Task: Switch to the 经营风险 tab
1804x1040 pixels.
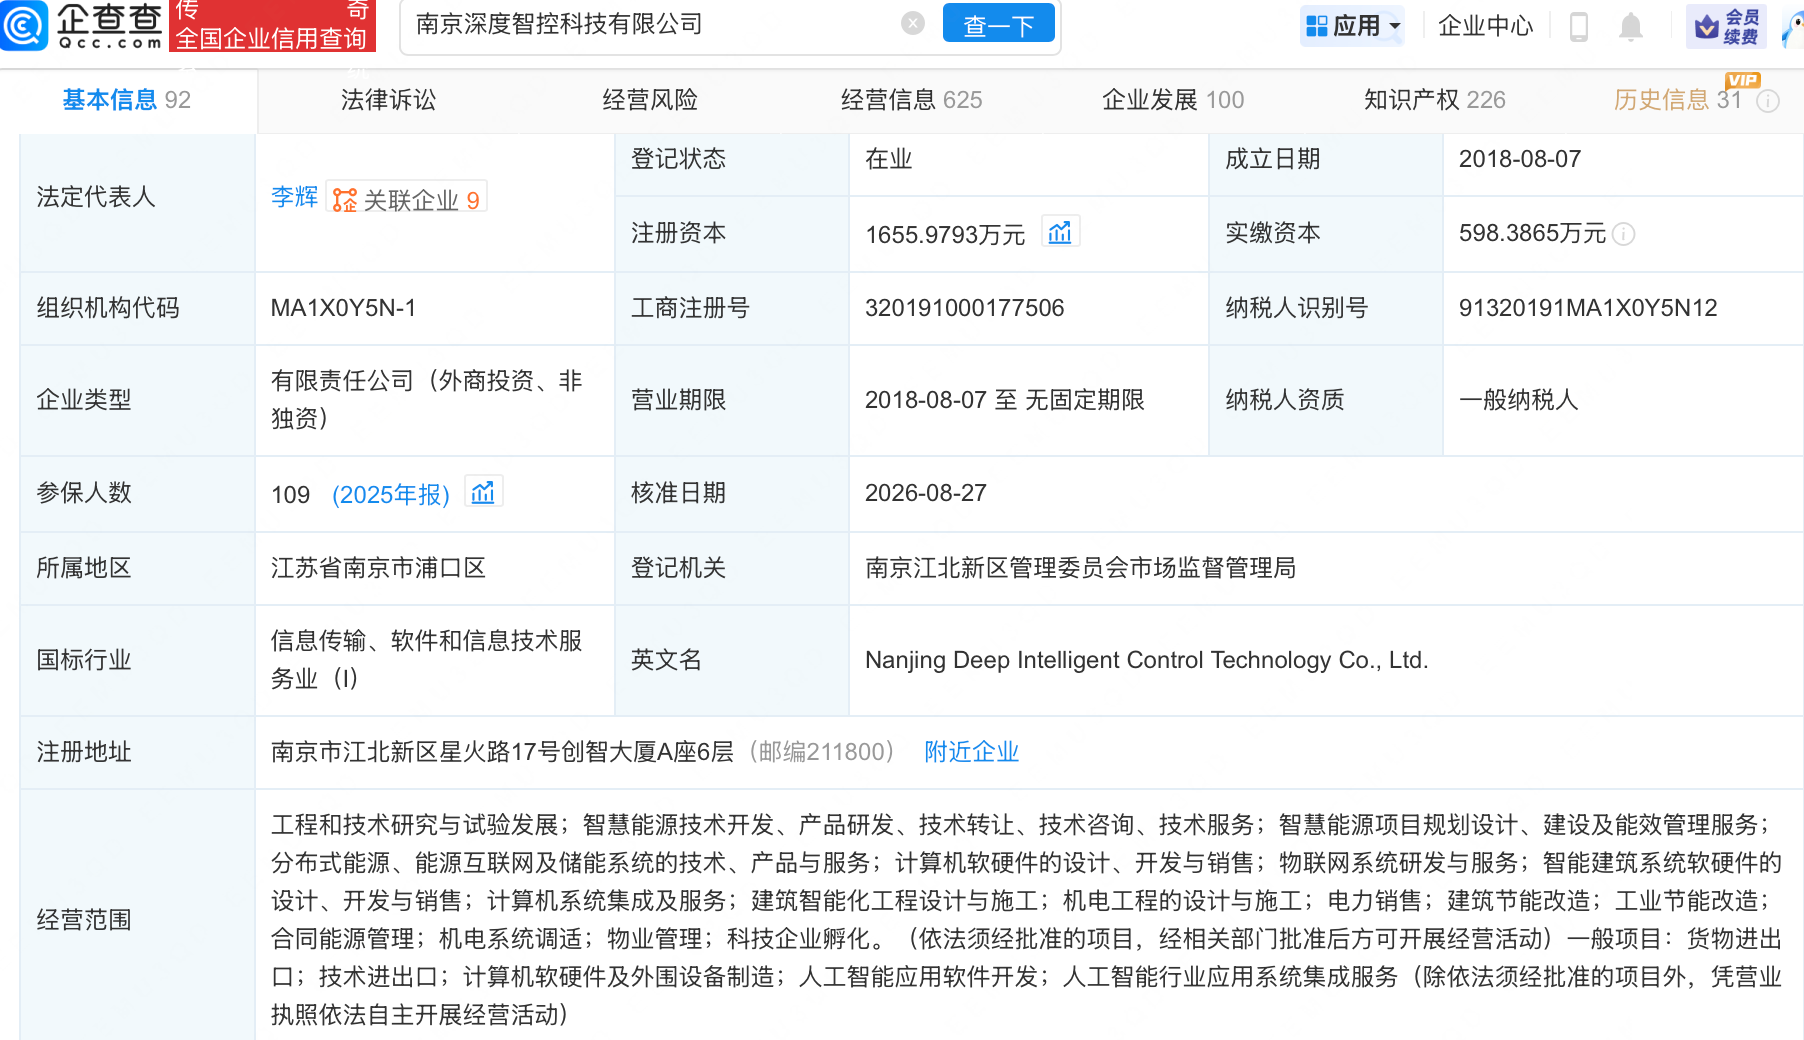Action: [650, 100]
